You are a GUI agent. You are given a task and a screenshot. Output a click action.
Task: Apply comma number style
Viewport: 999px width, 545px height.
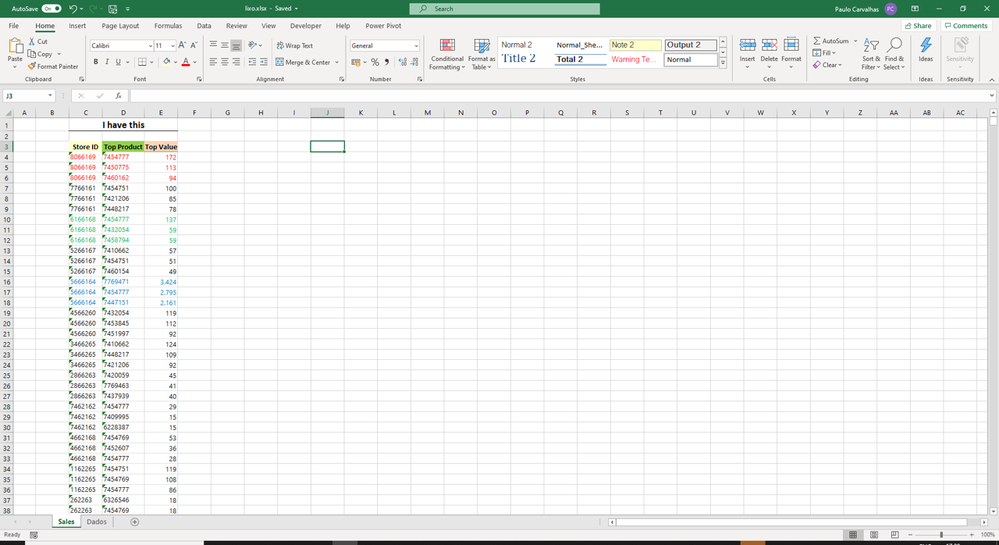[x=387, y=62]
